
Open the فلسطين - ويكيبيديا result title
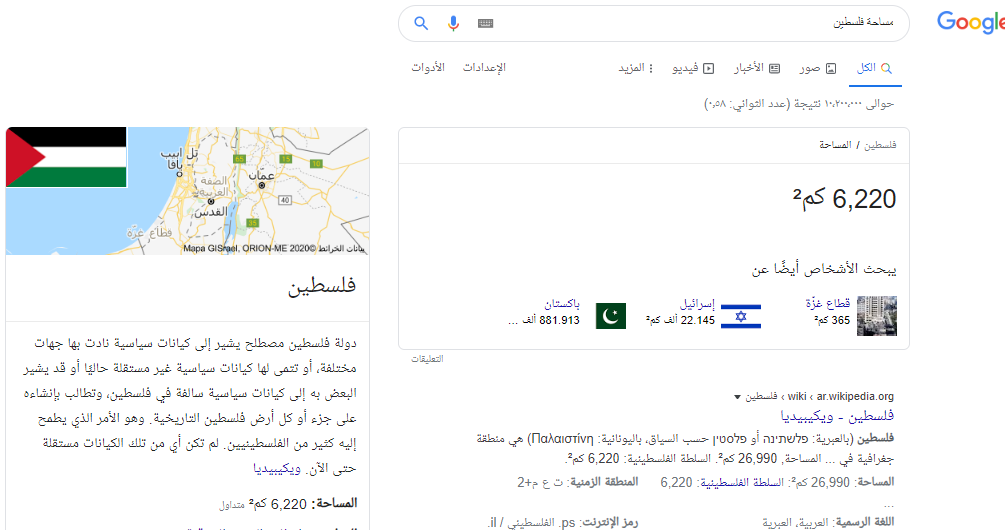pyautogui.click(x=837, y=417)
